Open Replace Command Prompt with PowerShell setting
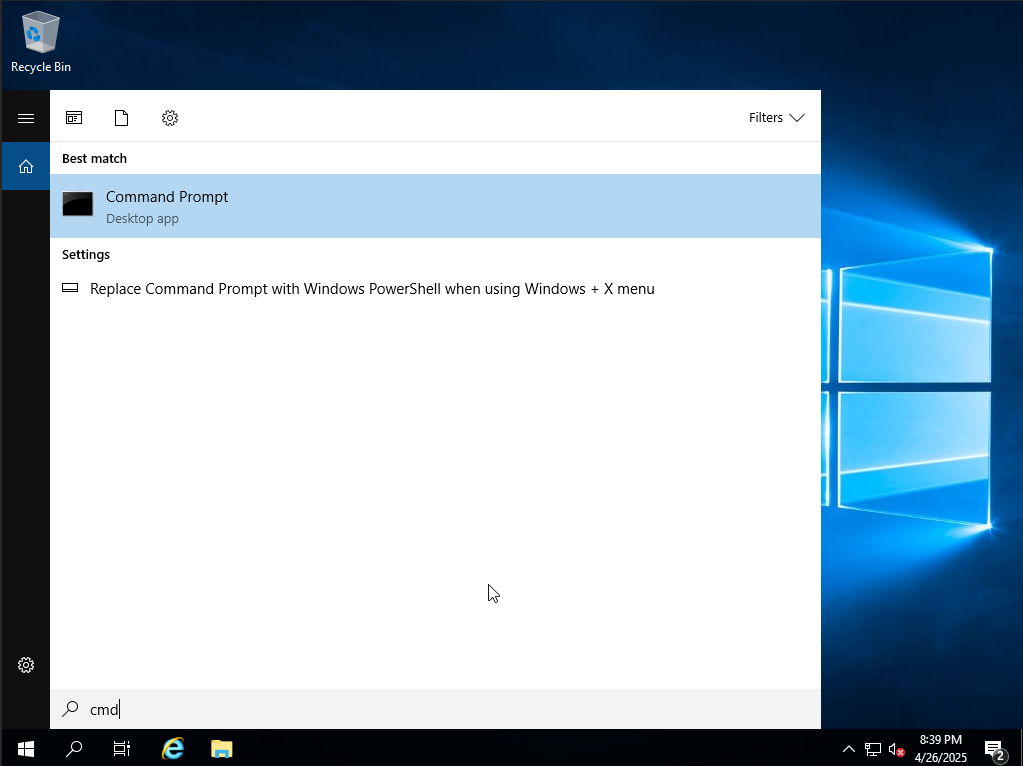This screenshot has width=1023, height=766. click(x=435, y=288)
